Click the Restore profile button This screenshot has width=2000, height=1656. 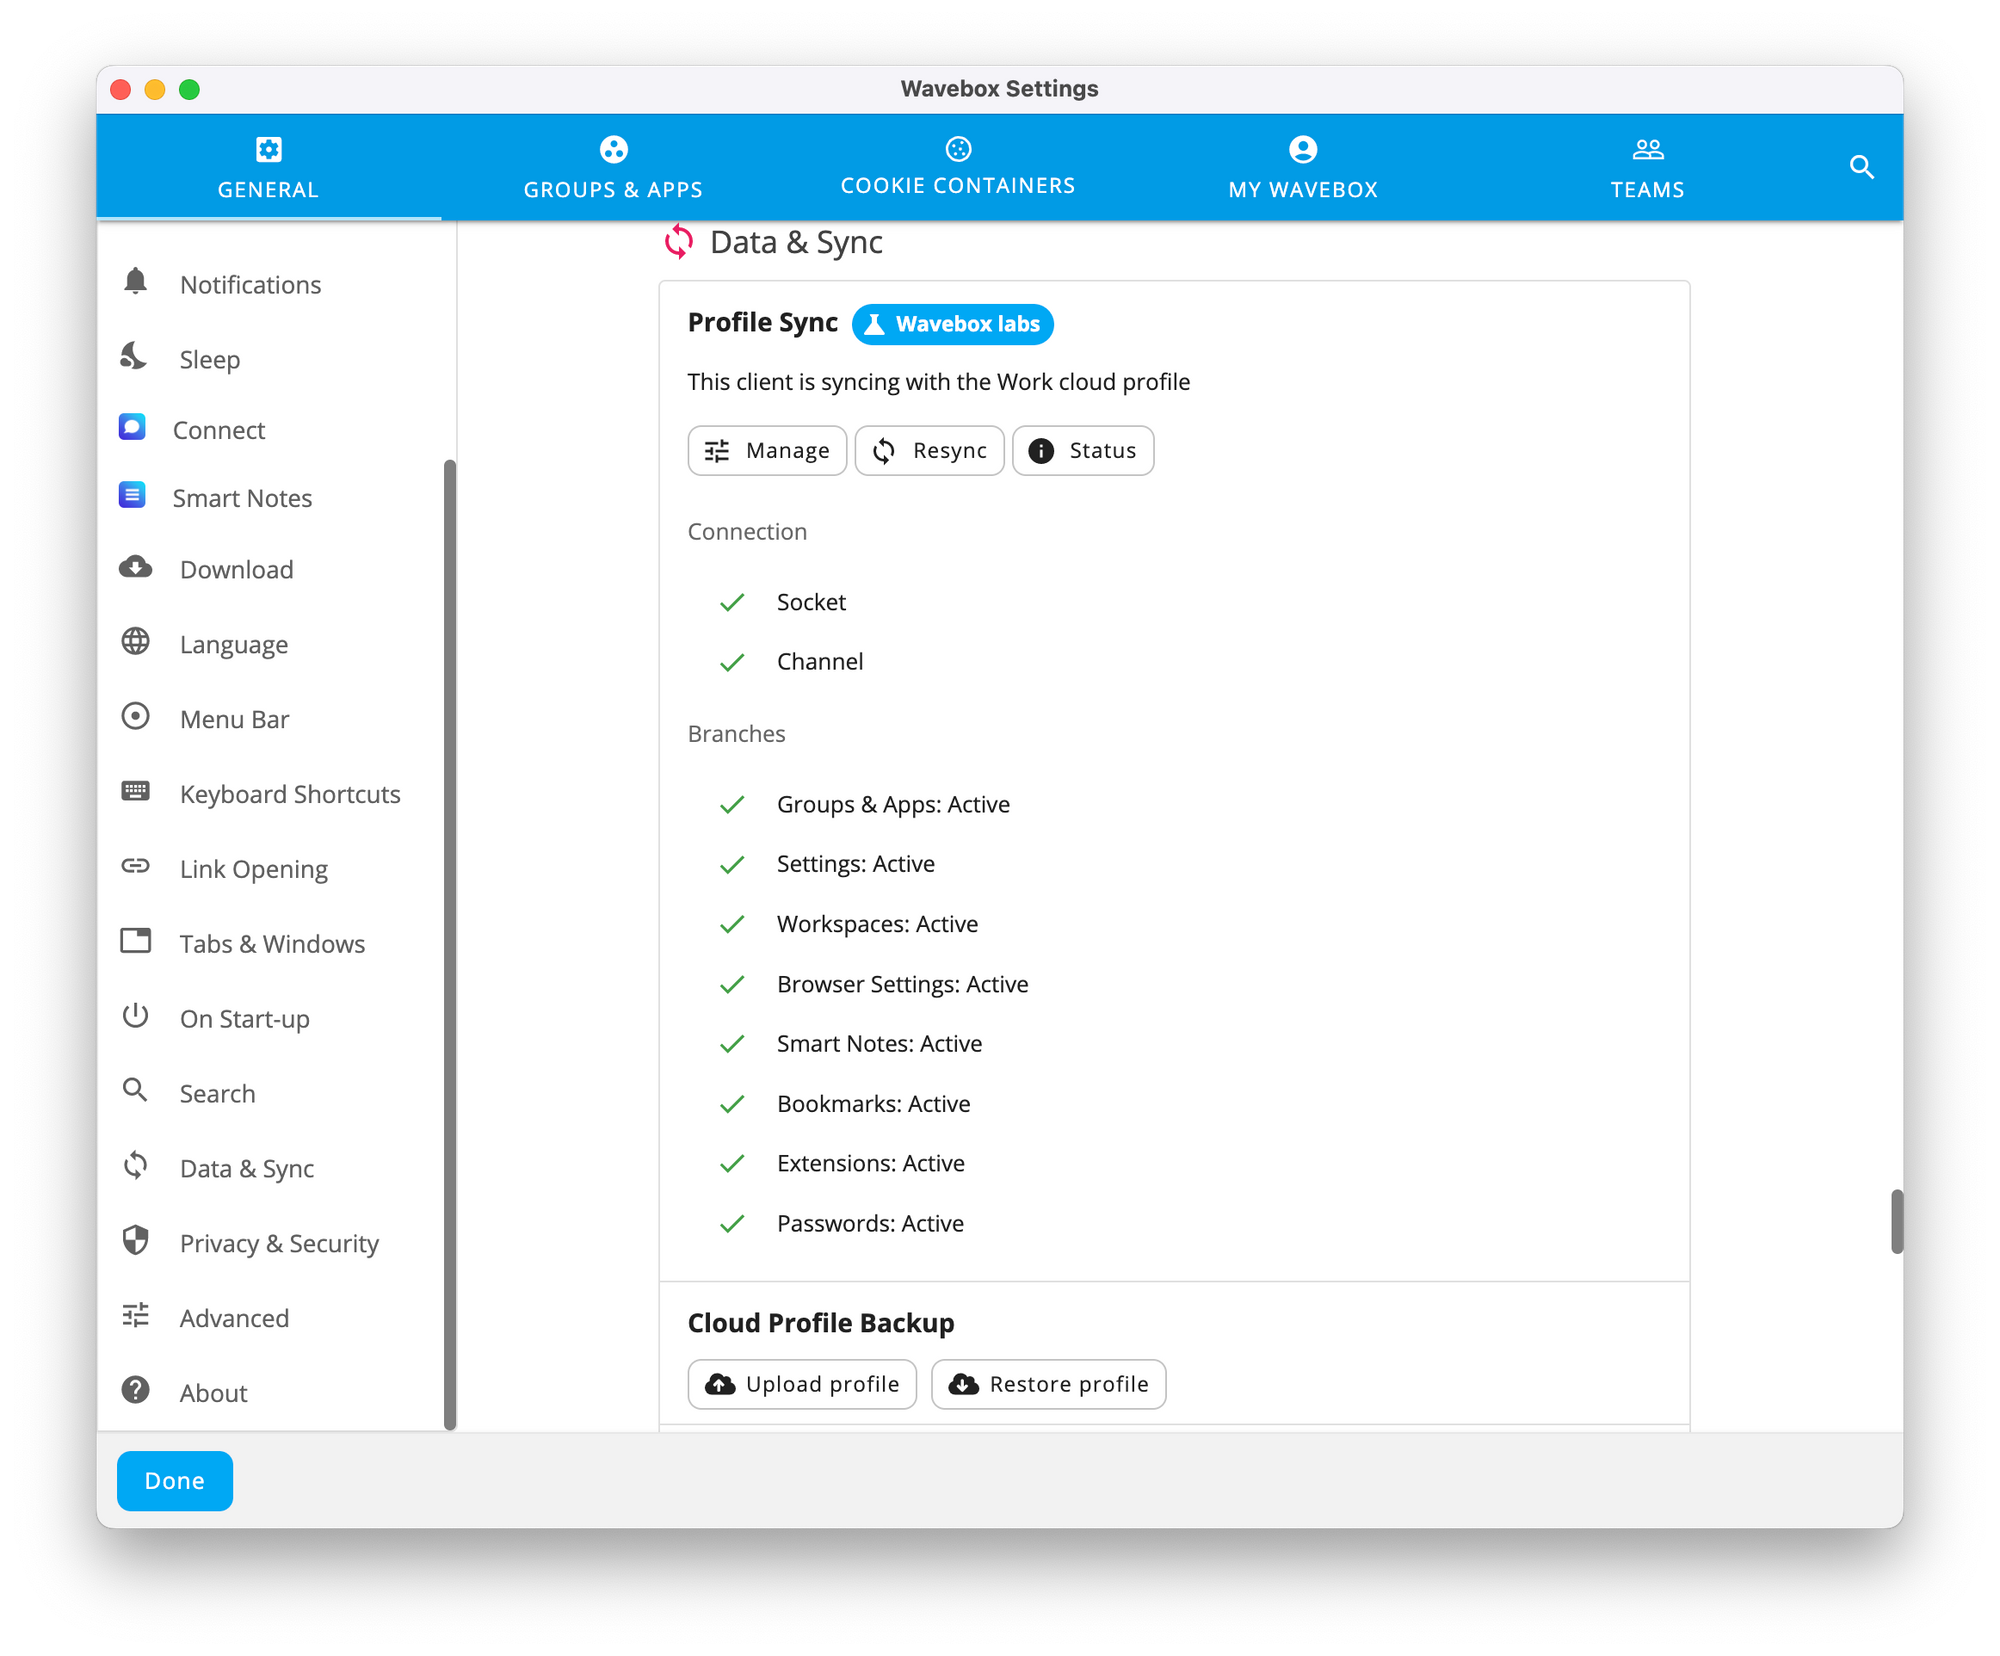point(1048,1384)
